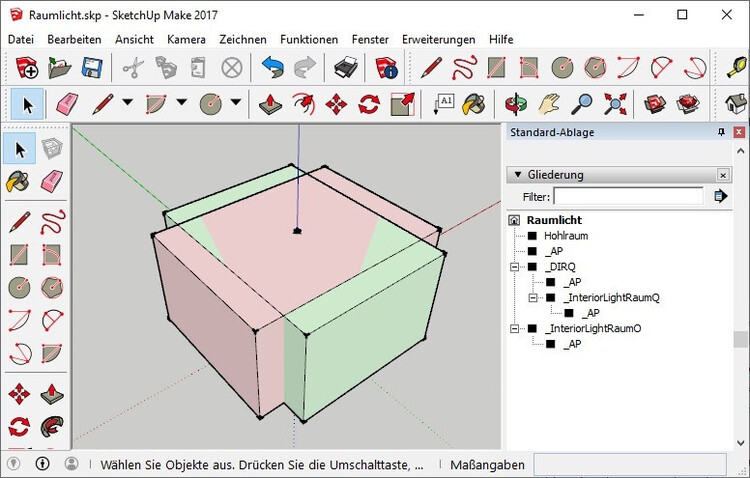The height and width of the screenshot is (478, 750).
Task: Click the credits status bar icon
Action: 43,463
